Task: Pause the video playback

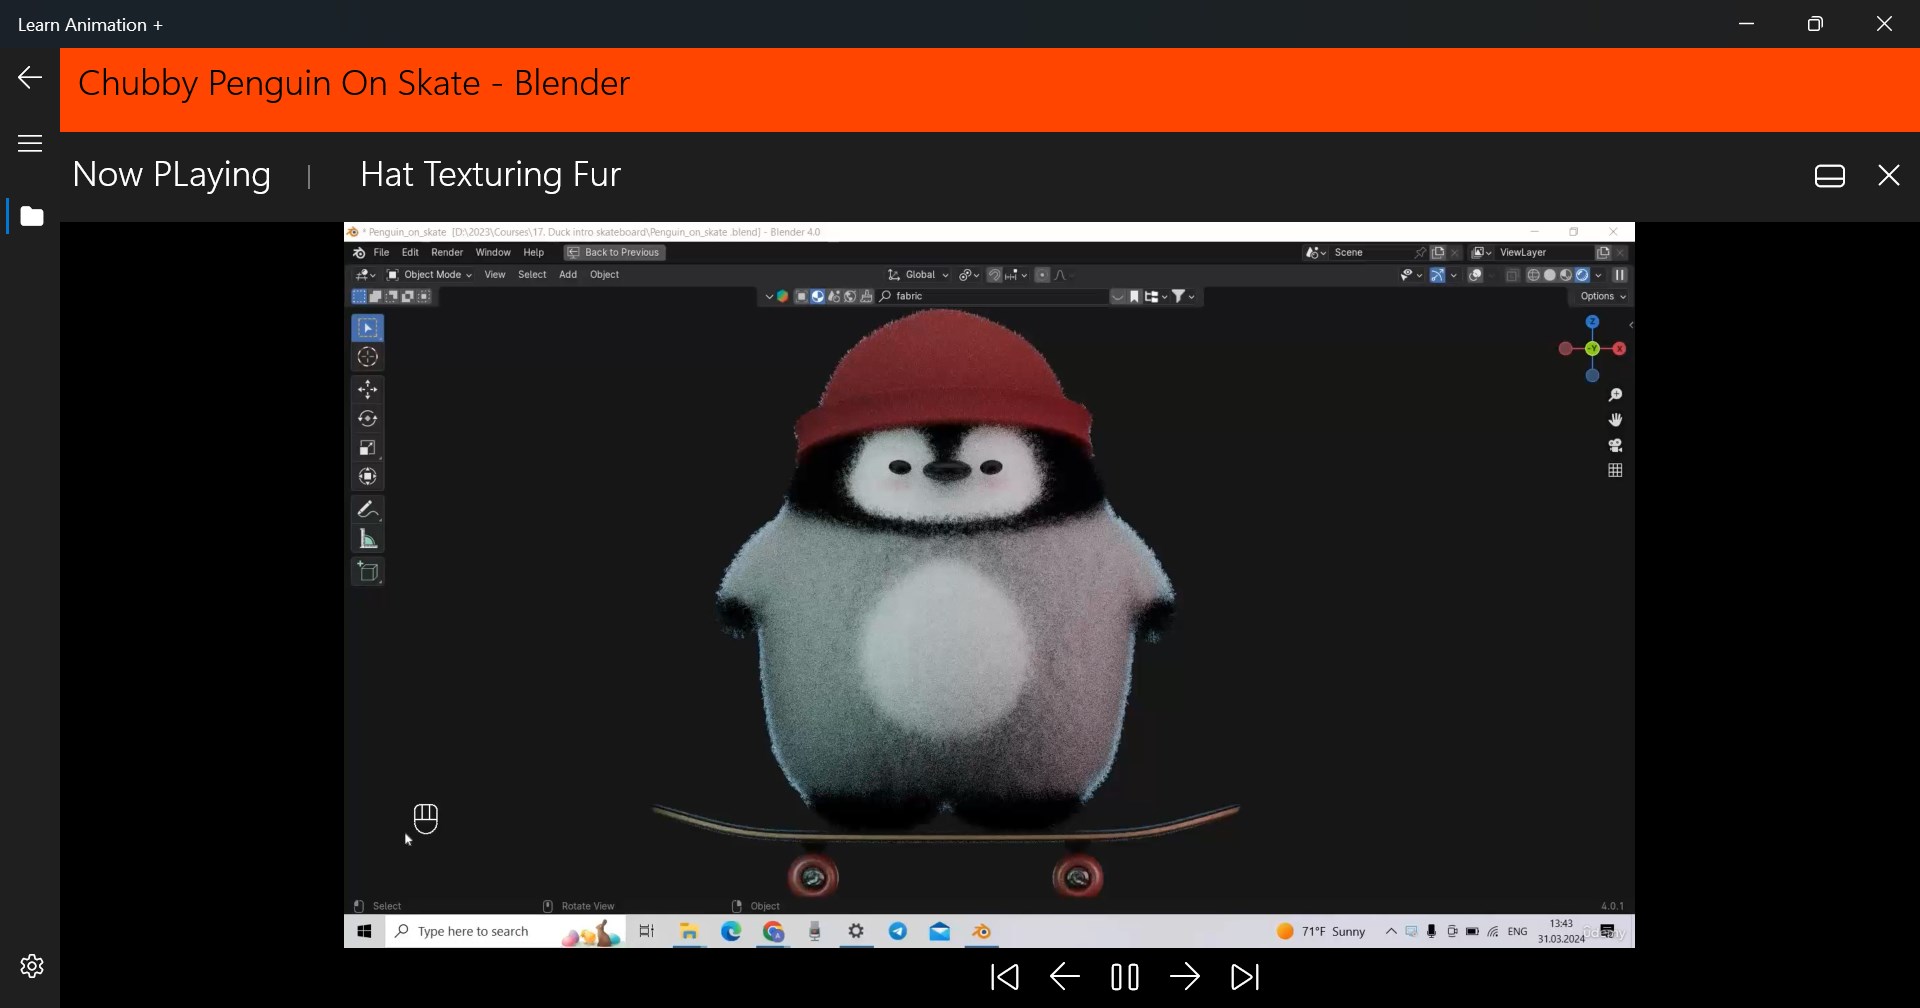Action: coord(1124,977)
